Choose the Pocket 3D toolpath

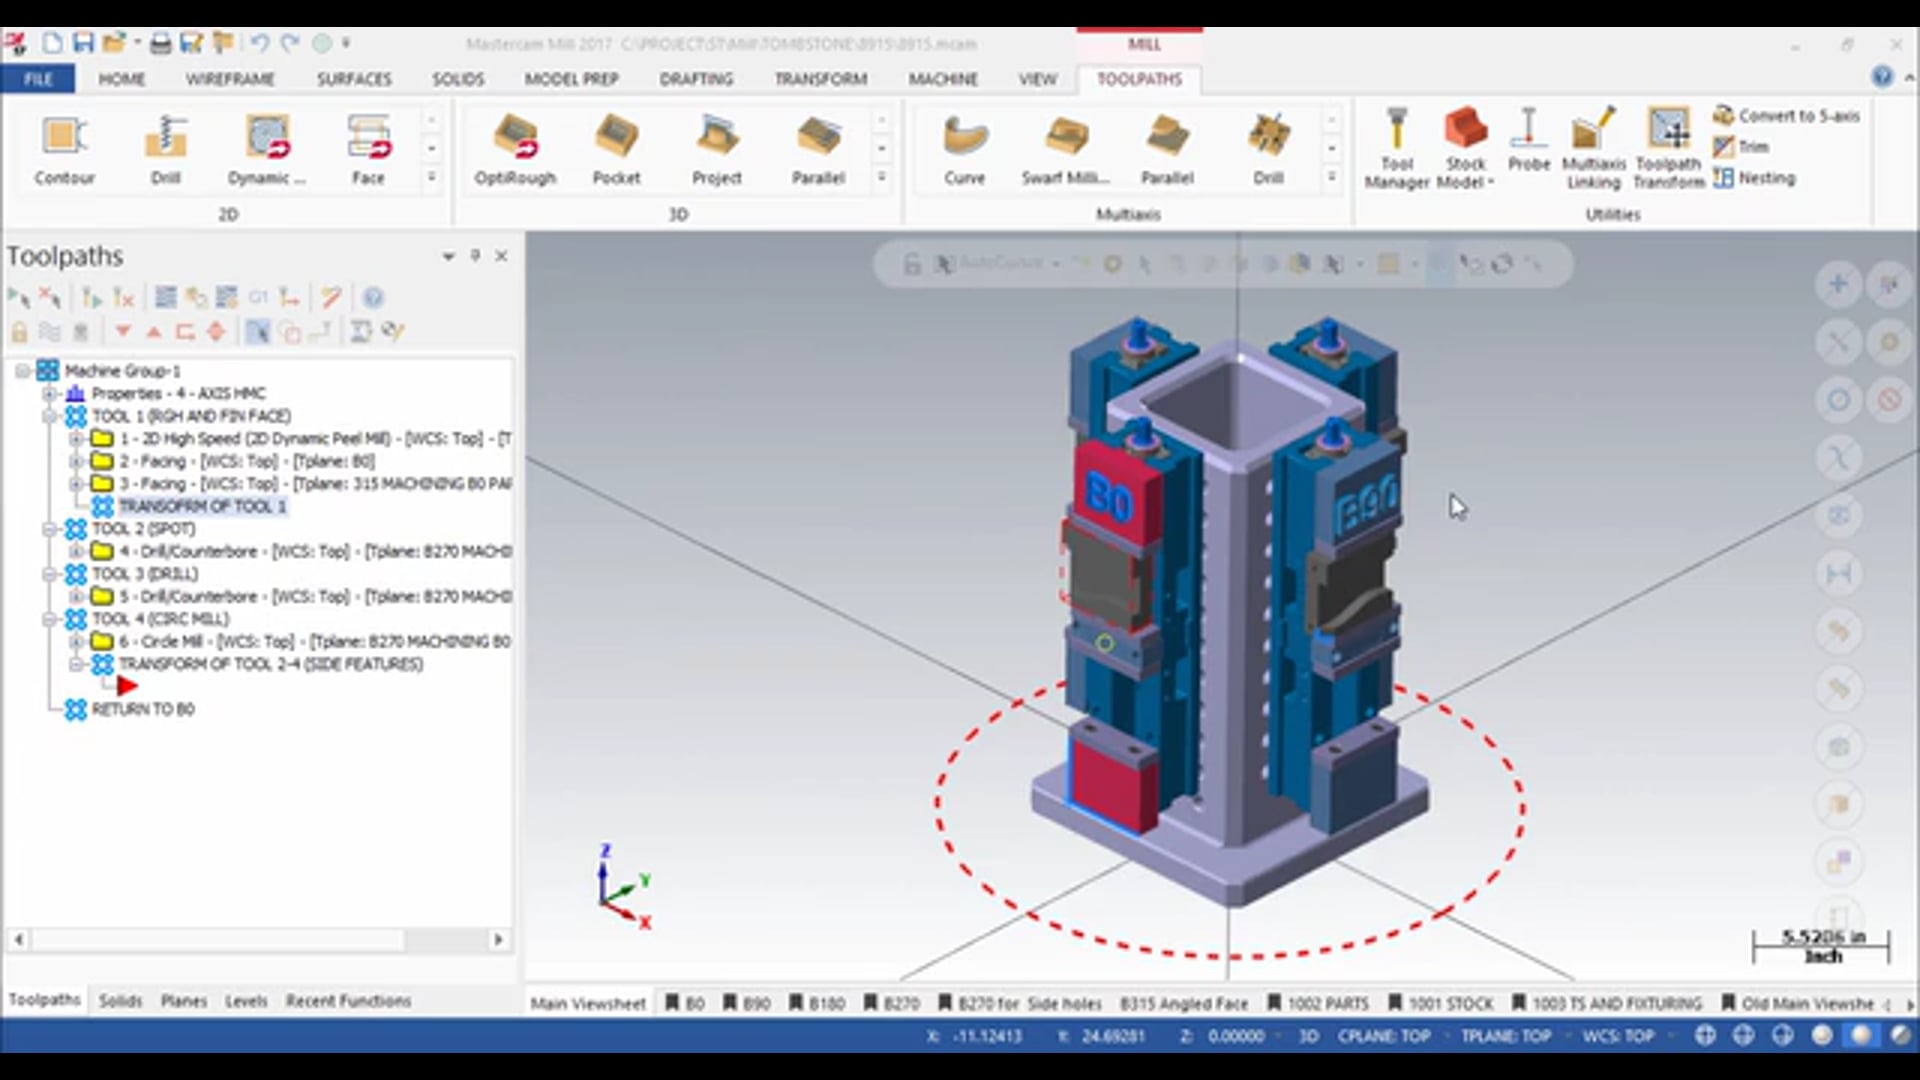(616, 150)
